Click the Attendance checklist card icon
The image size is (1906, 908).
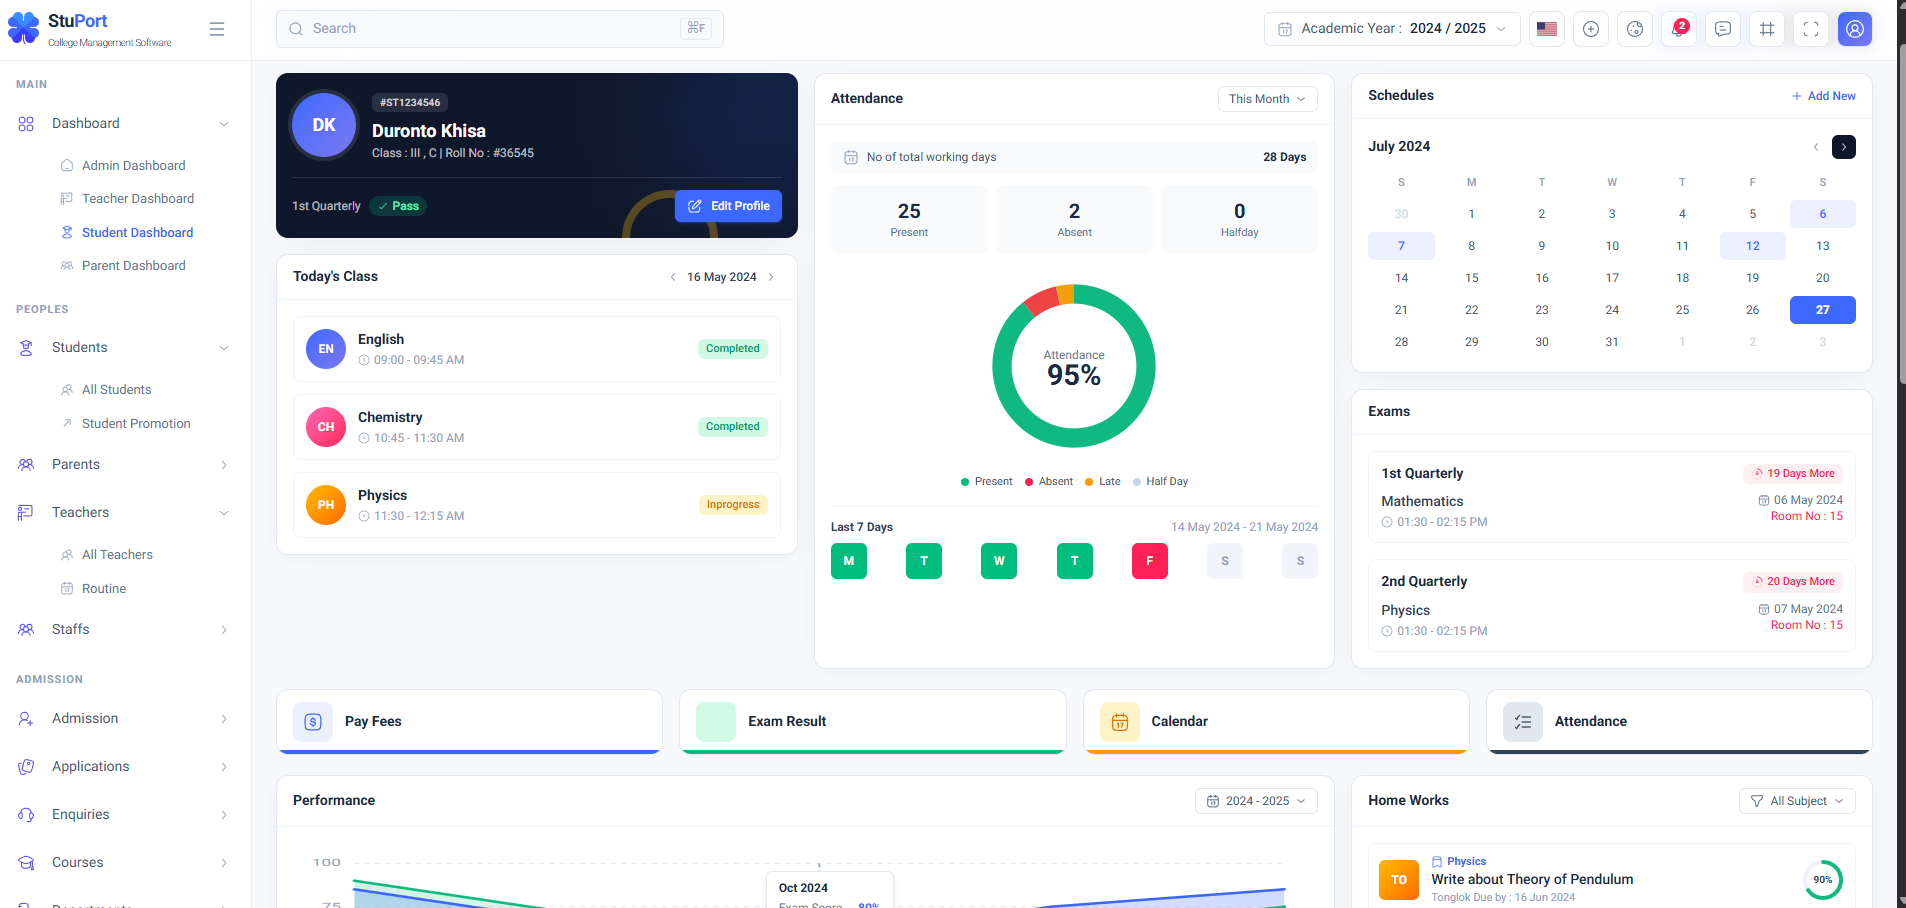pyautogui.click(x=1523, y=722)
